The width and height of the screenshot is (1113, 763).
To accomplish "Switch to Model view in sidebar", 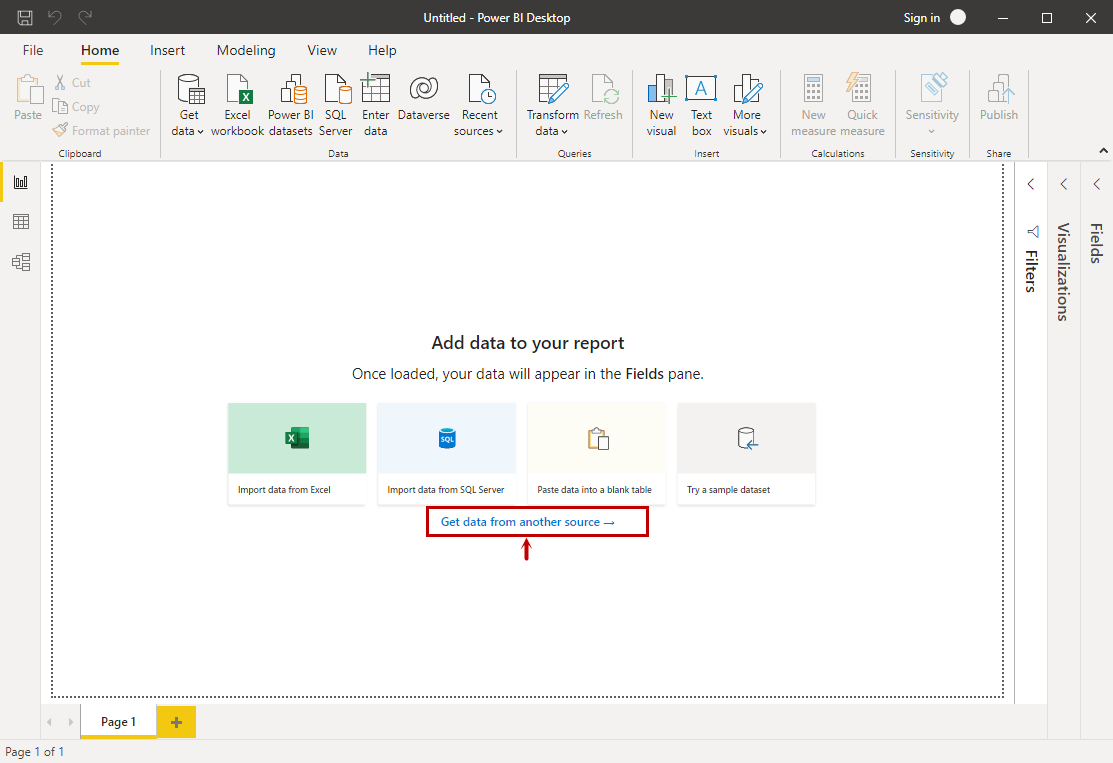I will [x=20, y=262].
